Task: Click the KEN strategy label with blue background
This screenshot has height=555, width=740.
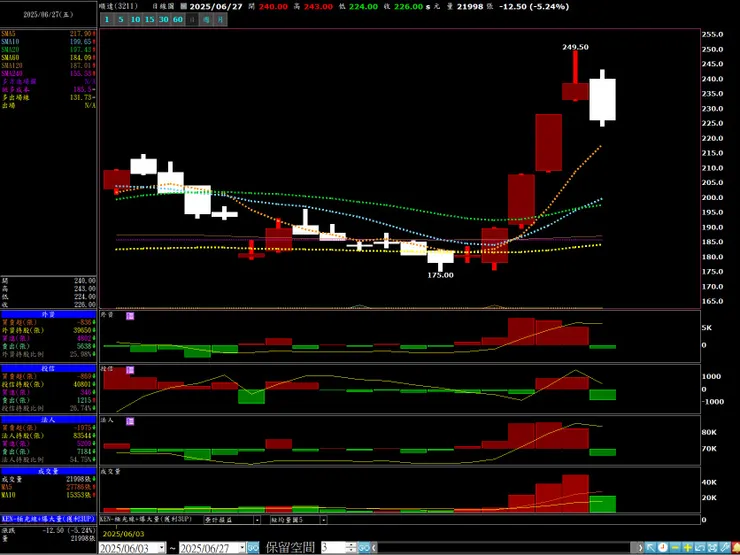Action: click(x=48, y=519)
